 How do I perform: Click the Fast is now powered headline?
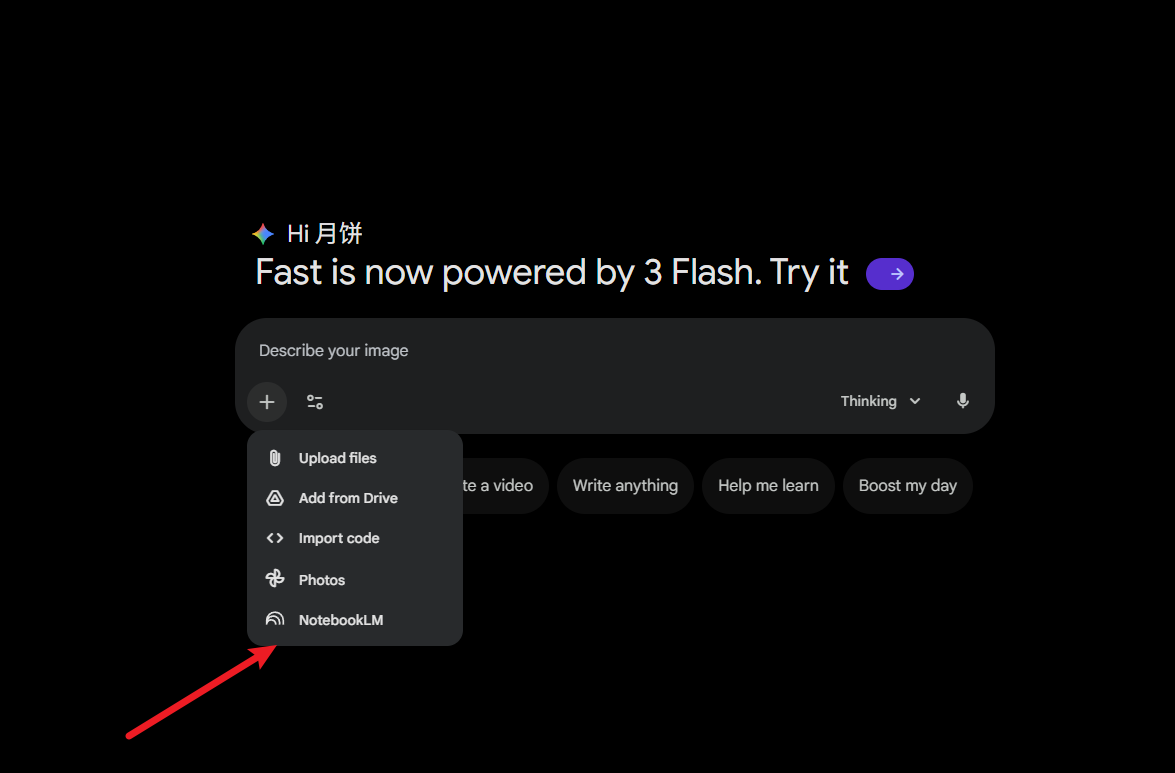[552, 273]
